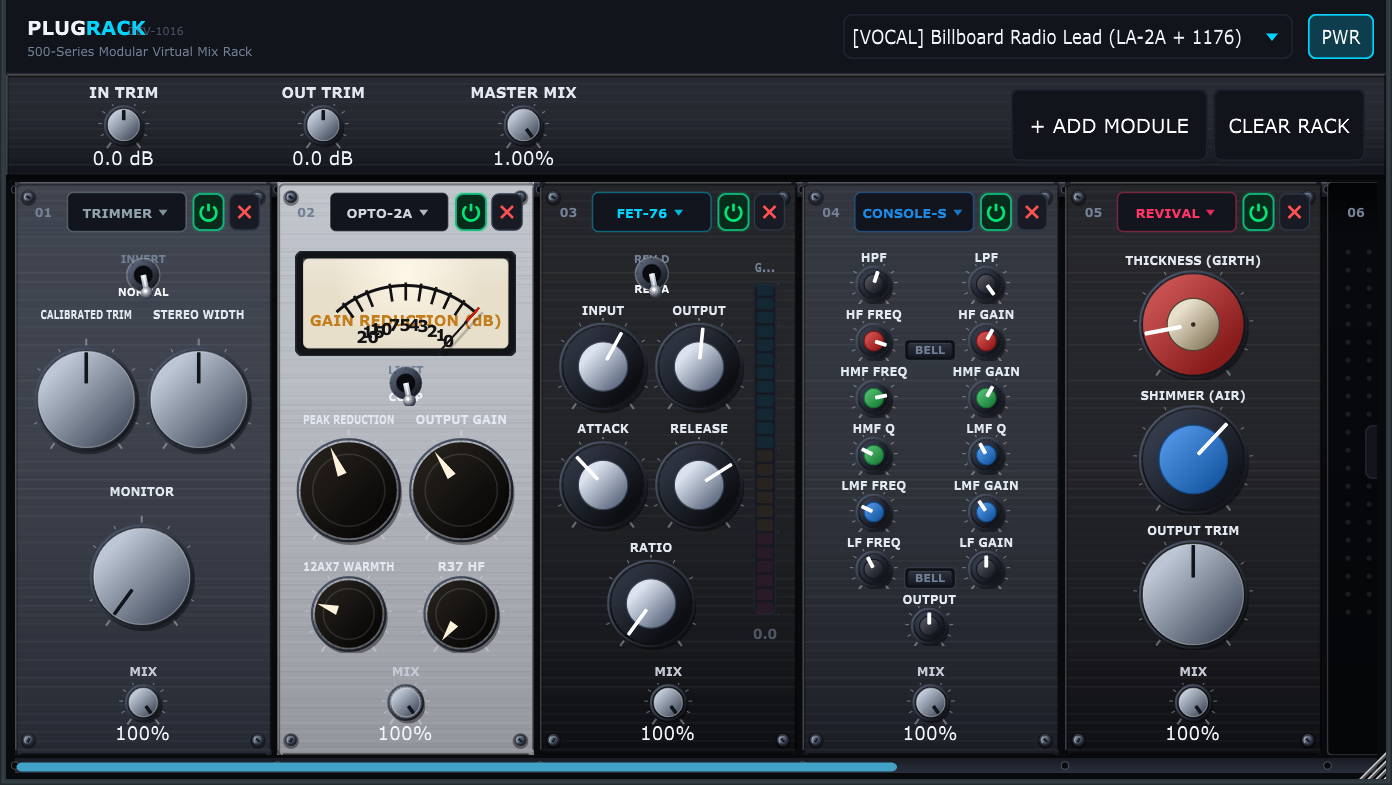This screenshot has height=785, width=1392.
Task: Click the gain reduction VU meter
Action: pyautogui.click(x=405, y=303)
